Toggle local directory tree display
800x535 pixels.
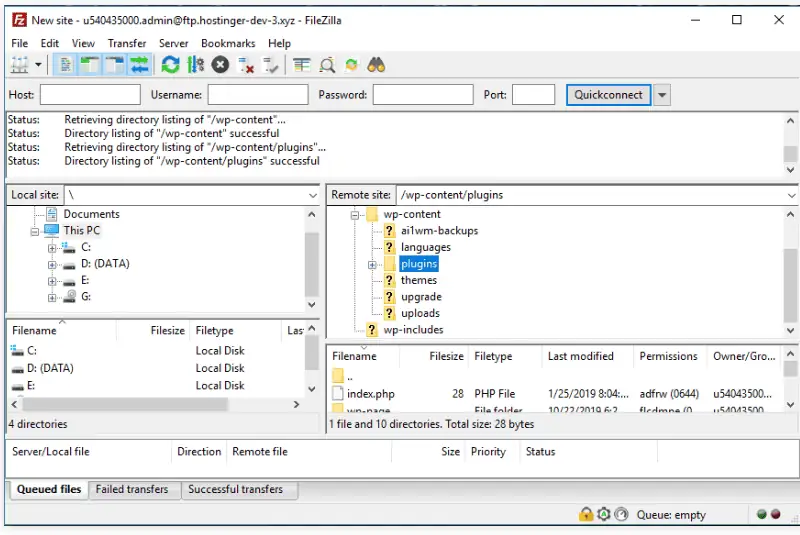90,65
